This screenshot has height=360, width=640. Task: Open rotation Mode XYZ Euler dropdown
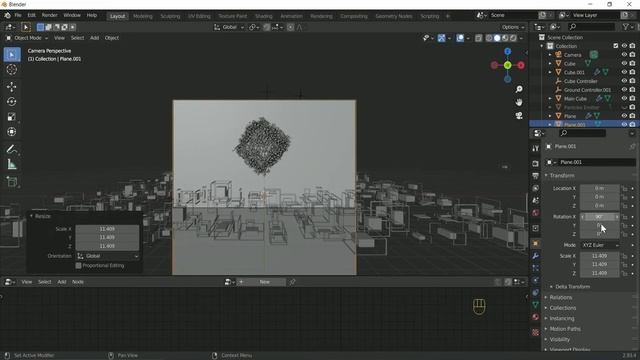pos(600,245)
